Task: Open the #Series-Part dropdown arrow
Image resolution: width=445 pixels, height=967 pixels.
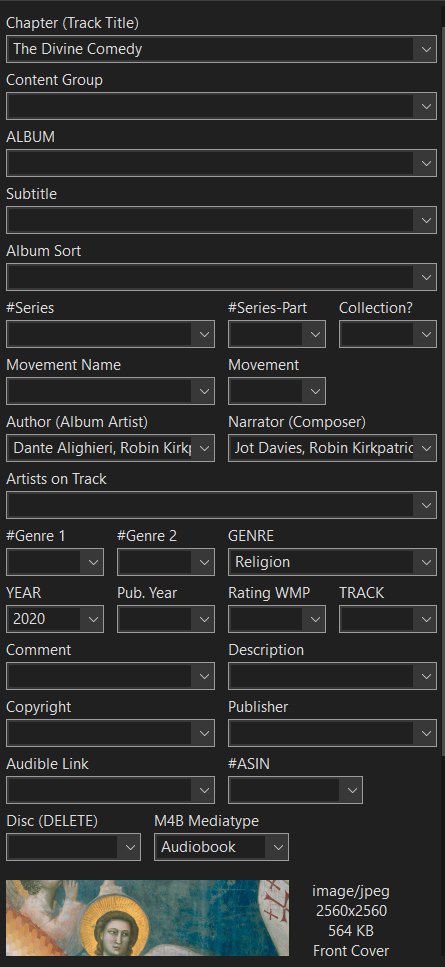Action: click(315, 334)
